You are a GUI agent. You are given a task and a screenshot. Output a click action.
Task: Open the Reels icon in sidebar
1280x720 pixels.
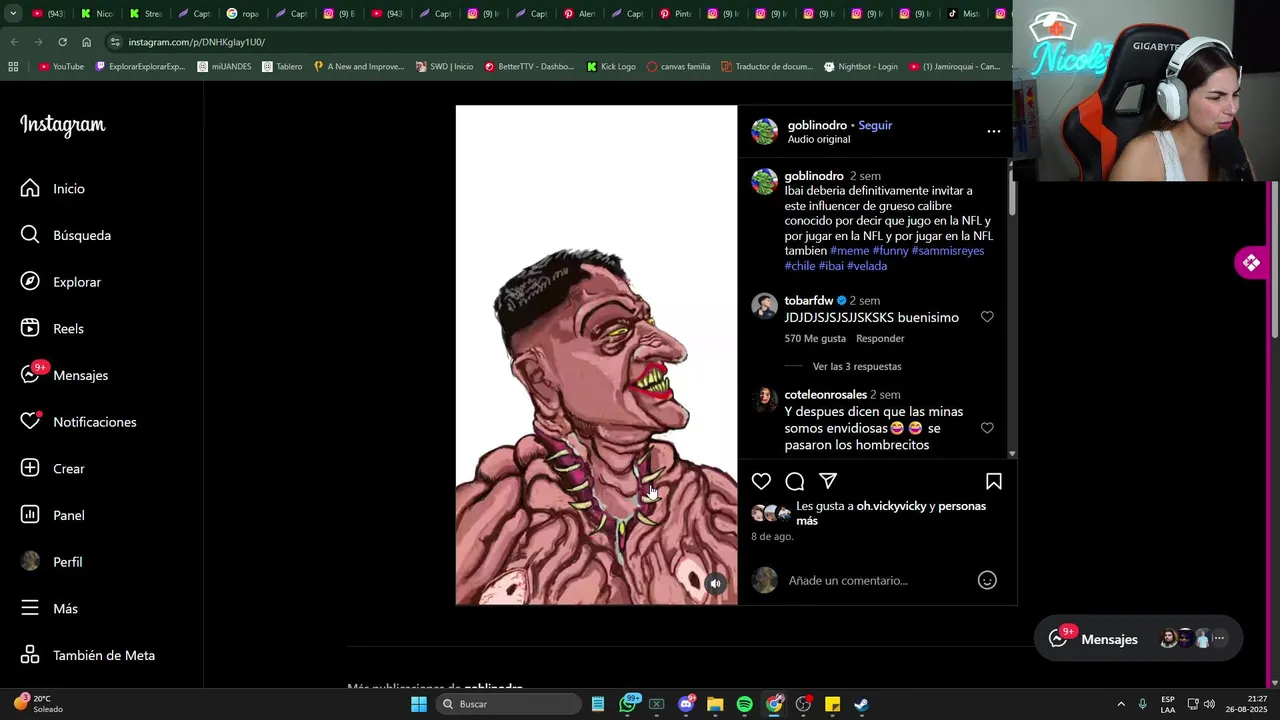pos(30,328)
